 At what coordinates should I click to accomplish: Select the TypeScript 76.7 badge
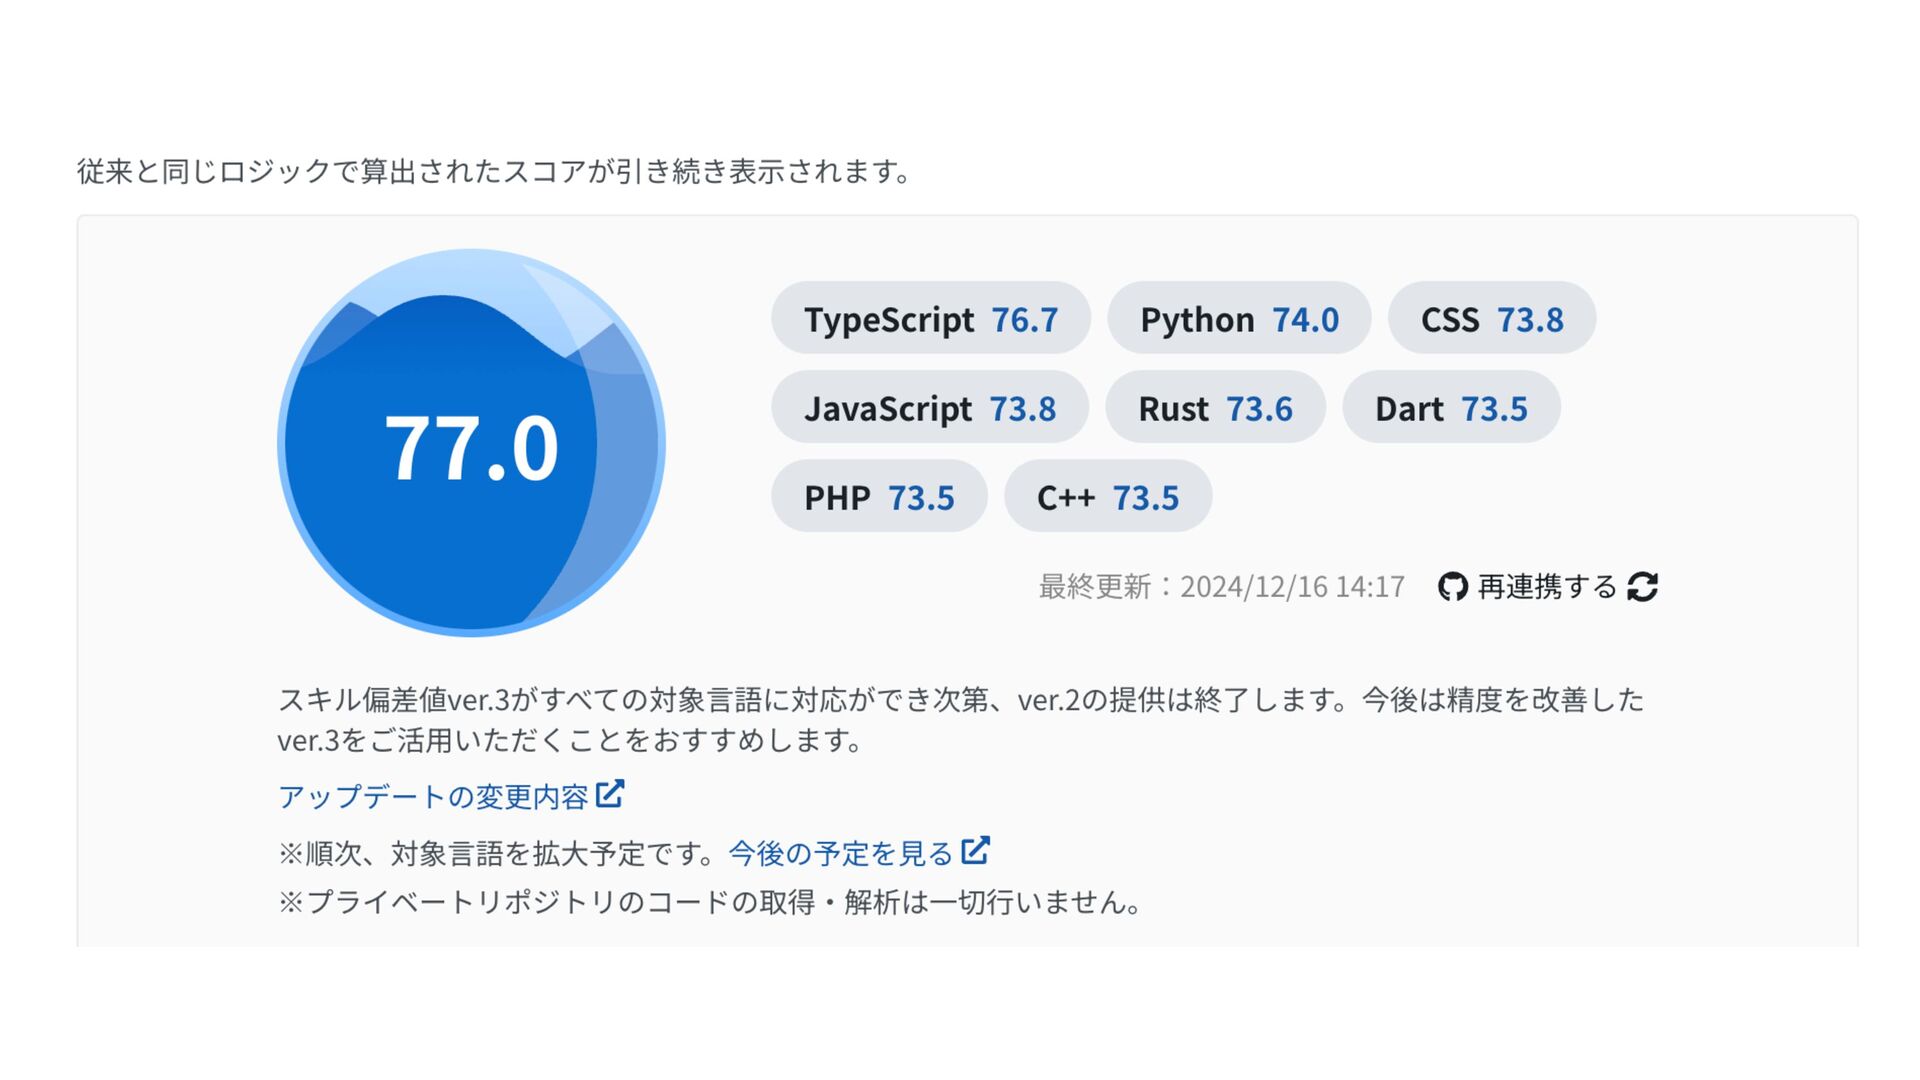[x=930, y=319]
